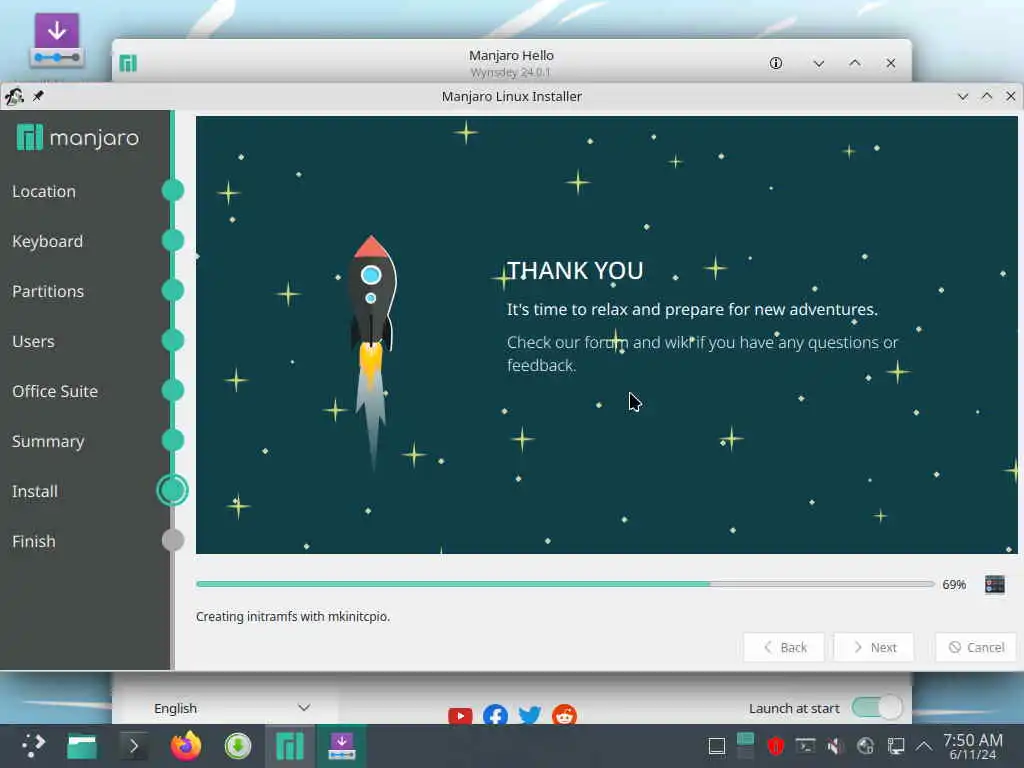Minimize the Manjaro Hello window

pyautogui.click(x=819, y=63)
